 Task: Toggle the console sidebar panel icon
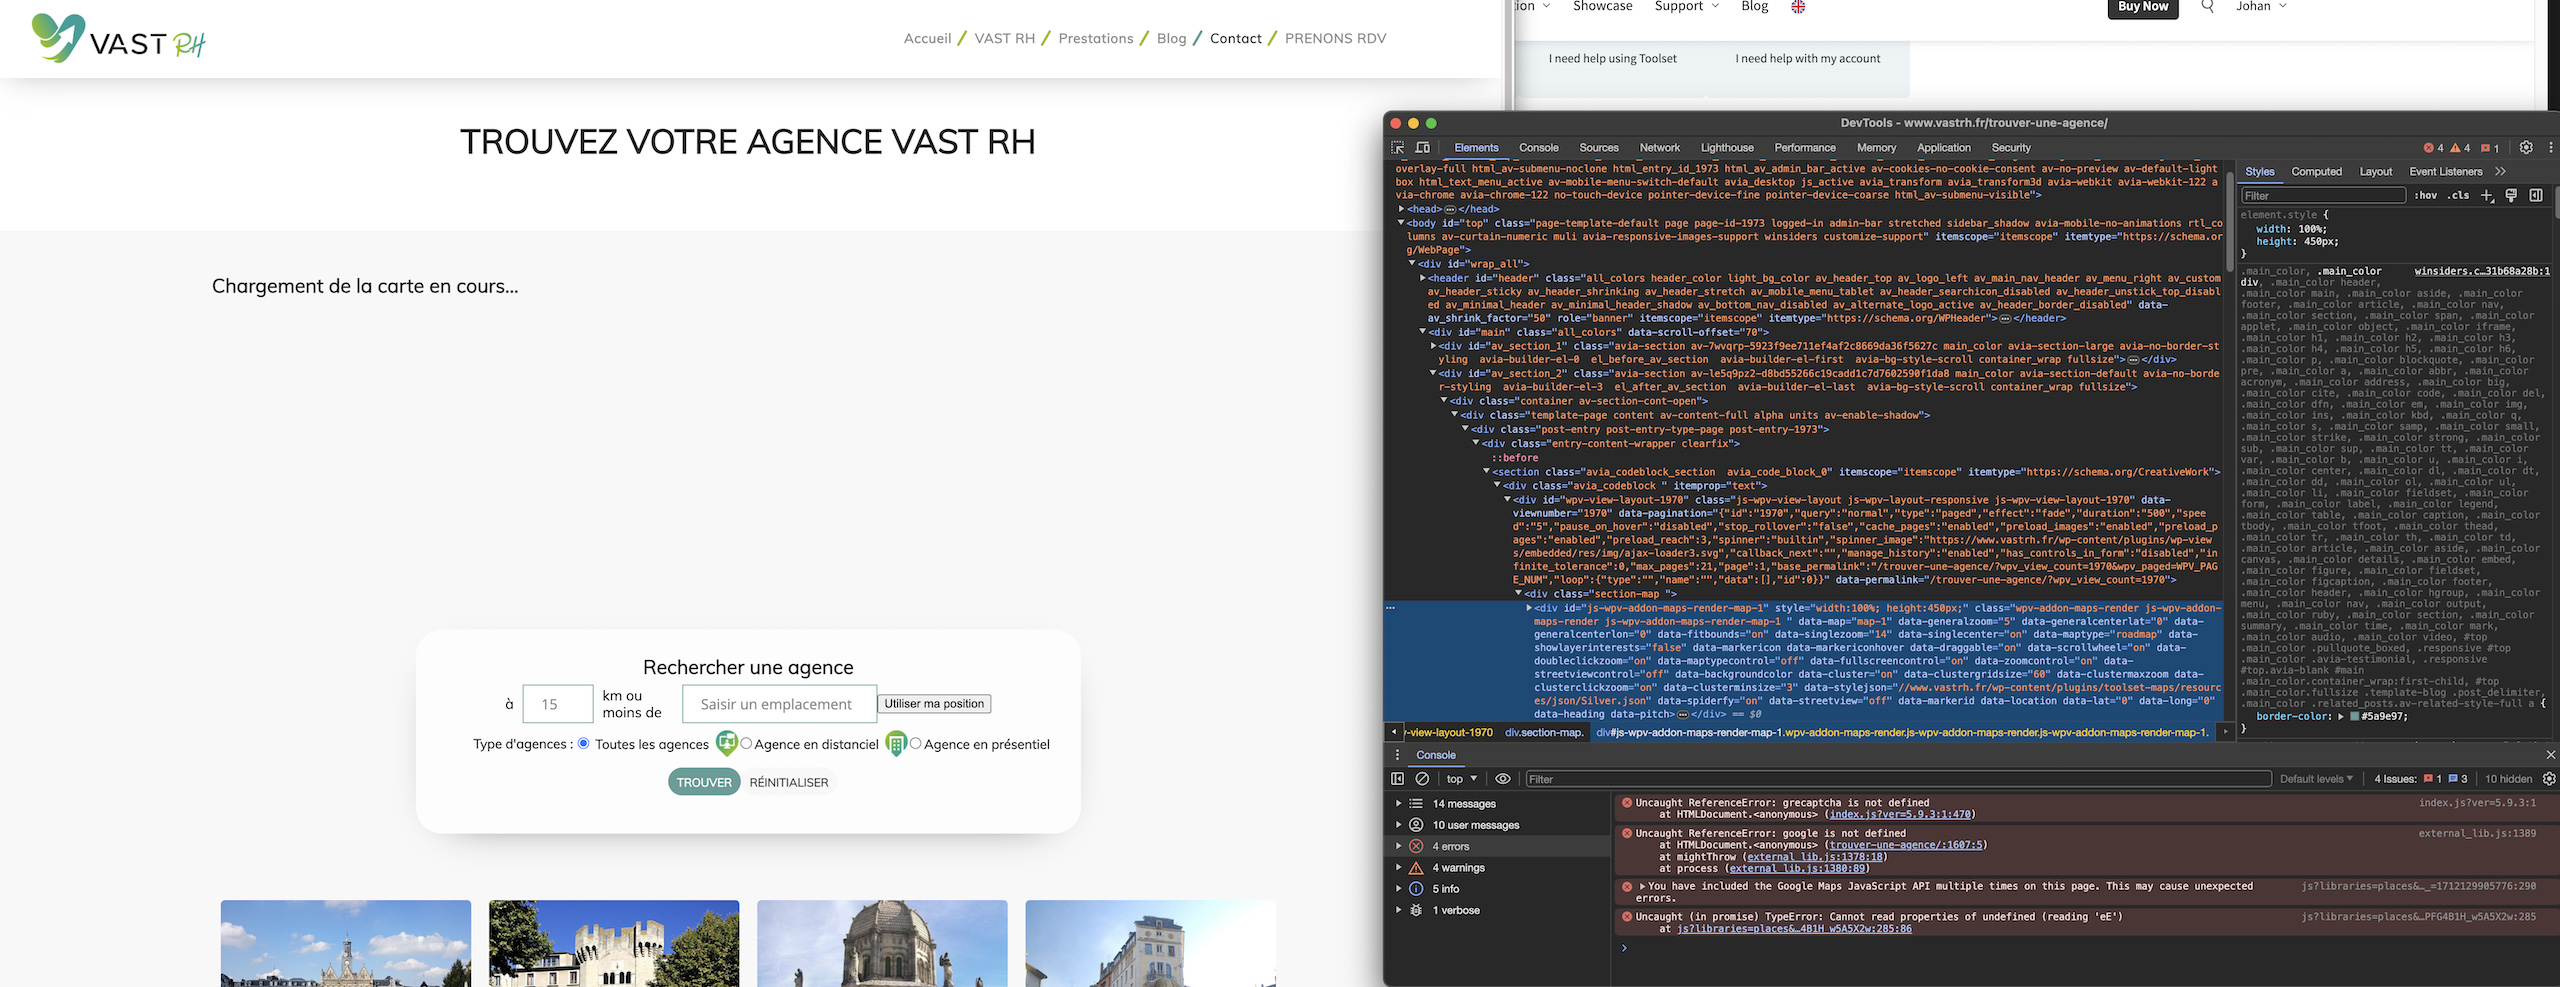pos(1397,779)
